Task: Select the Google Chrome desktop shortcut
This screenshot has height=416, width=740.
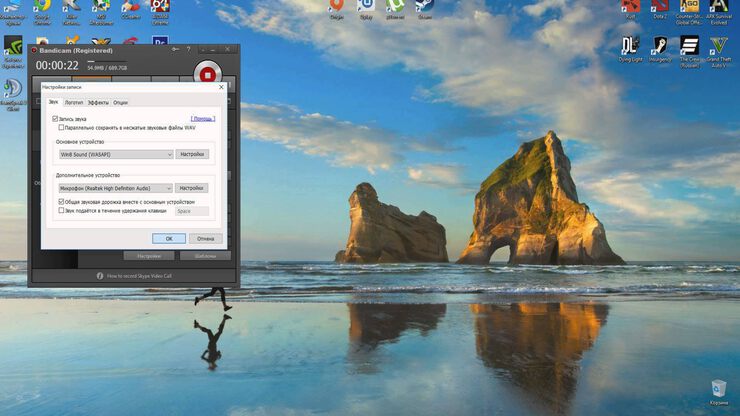Action: [x=42, y=11]
